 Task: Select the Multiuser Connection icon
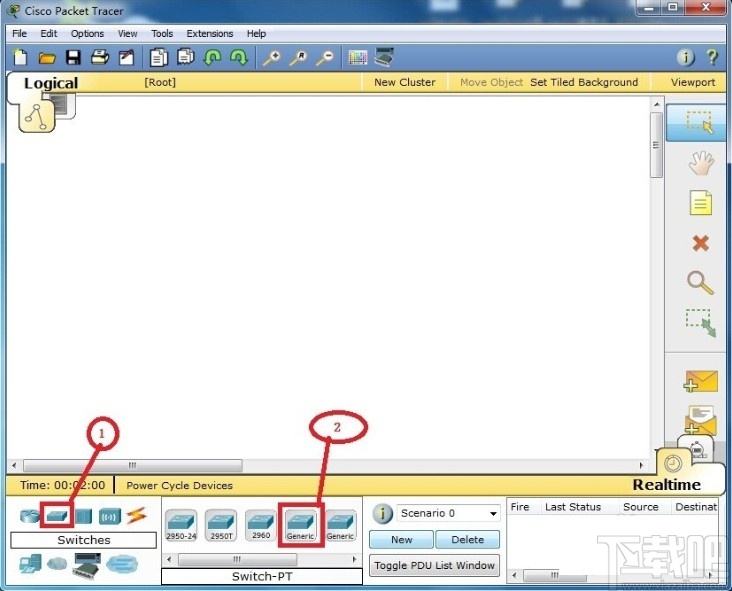122,564
